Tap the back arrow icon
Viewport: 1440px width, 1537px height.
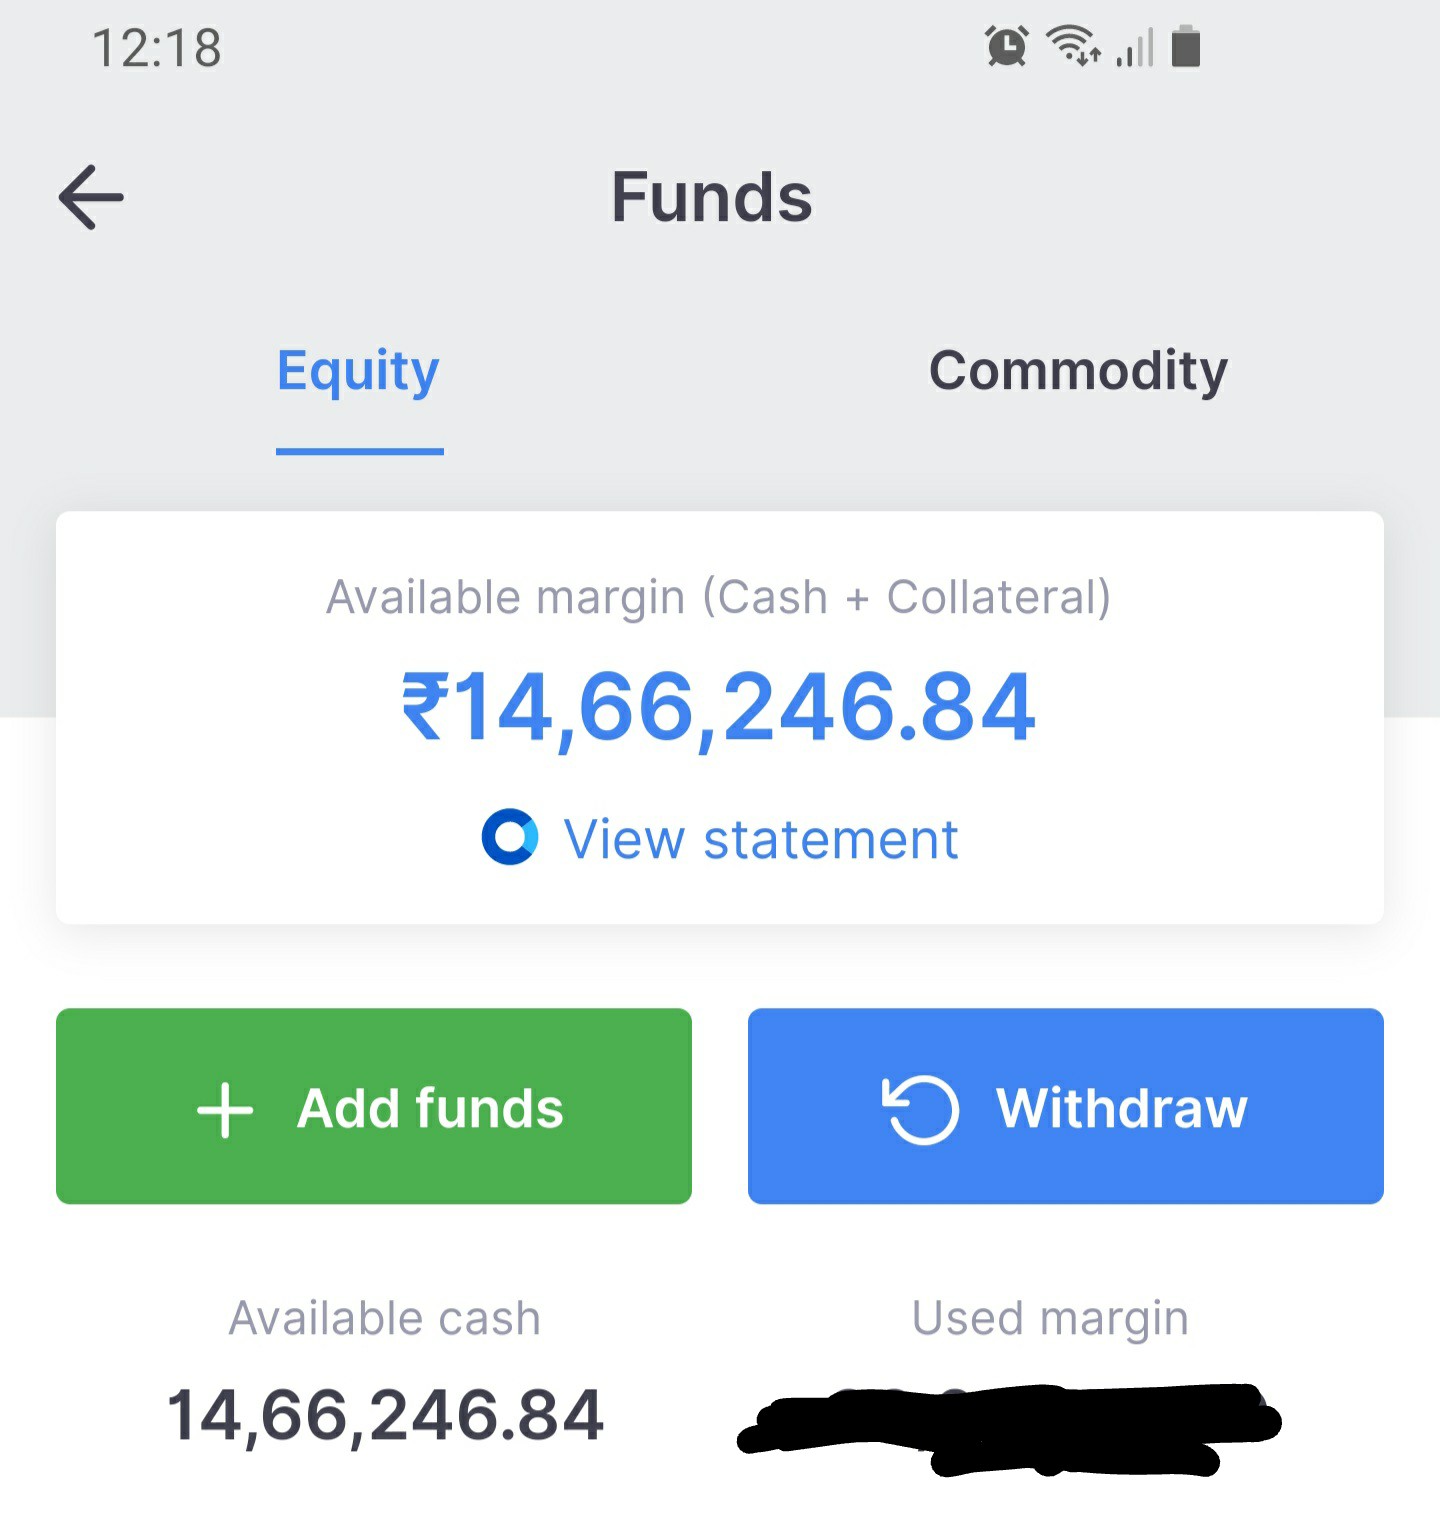(91, 197)
